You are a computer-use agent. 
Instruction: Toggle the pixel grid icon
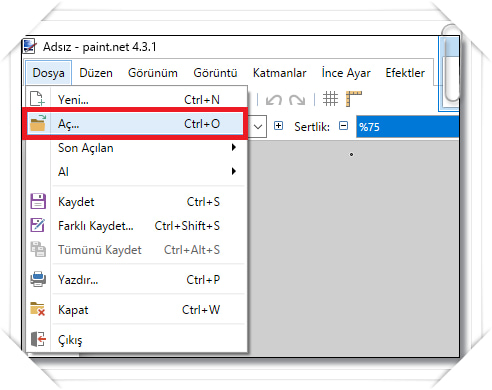click(x=330, y=99)
